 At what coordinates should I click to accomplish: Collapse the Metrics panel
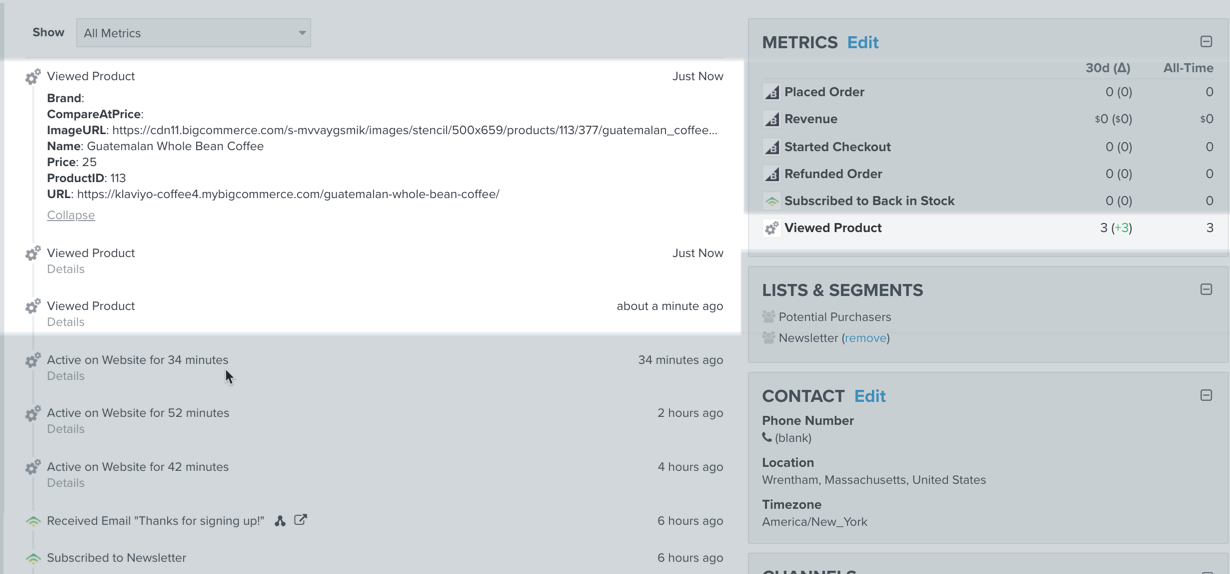coord(1206,42)
